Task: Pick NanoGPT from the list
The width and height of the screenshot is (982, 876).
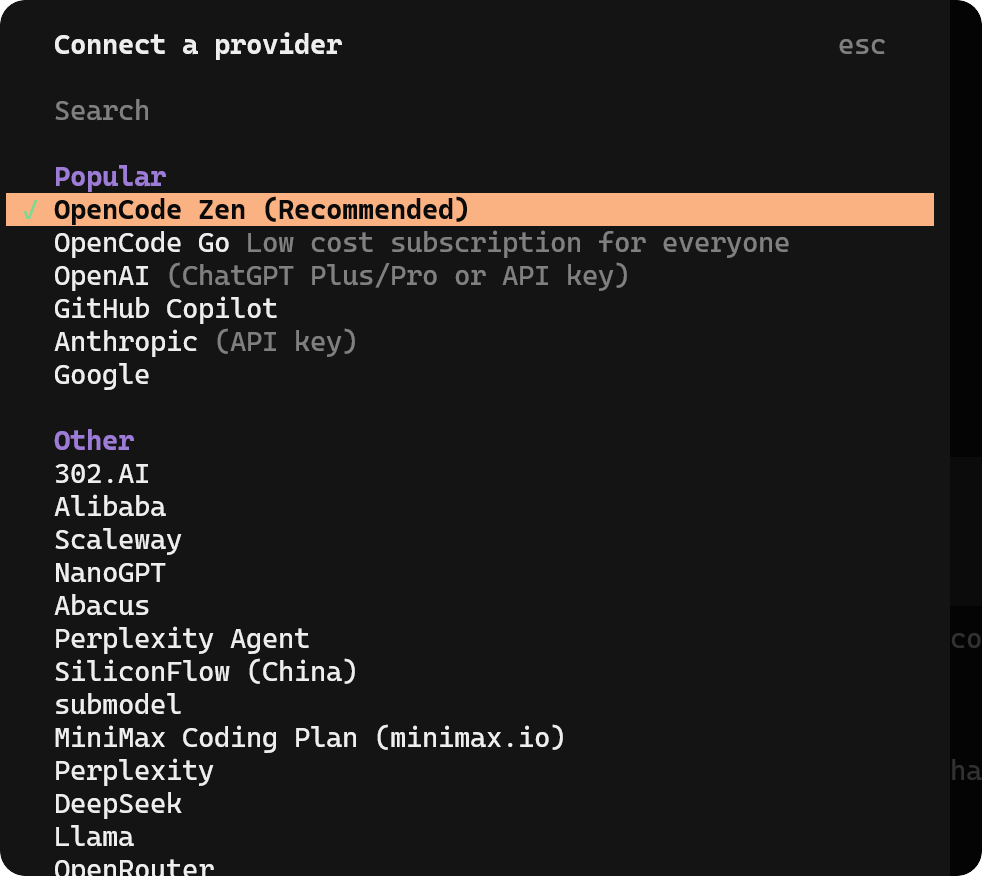Action: point(109,573)
